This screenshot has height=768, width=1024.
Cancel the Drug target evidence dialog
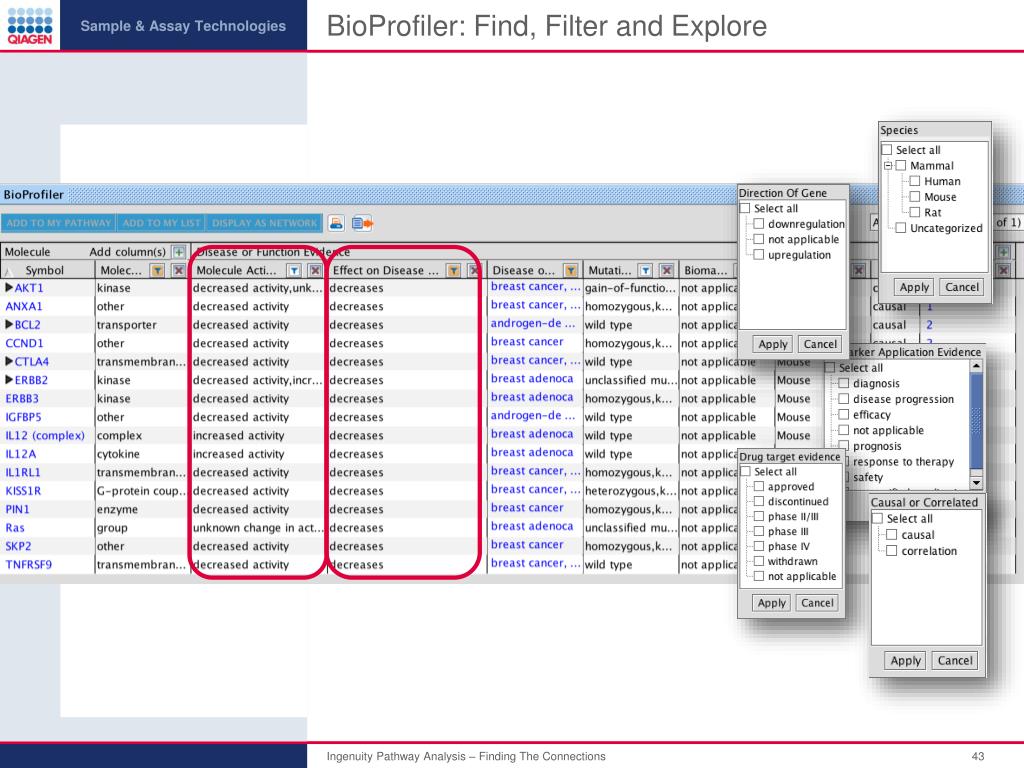point(817,603)
